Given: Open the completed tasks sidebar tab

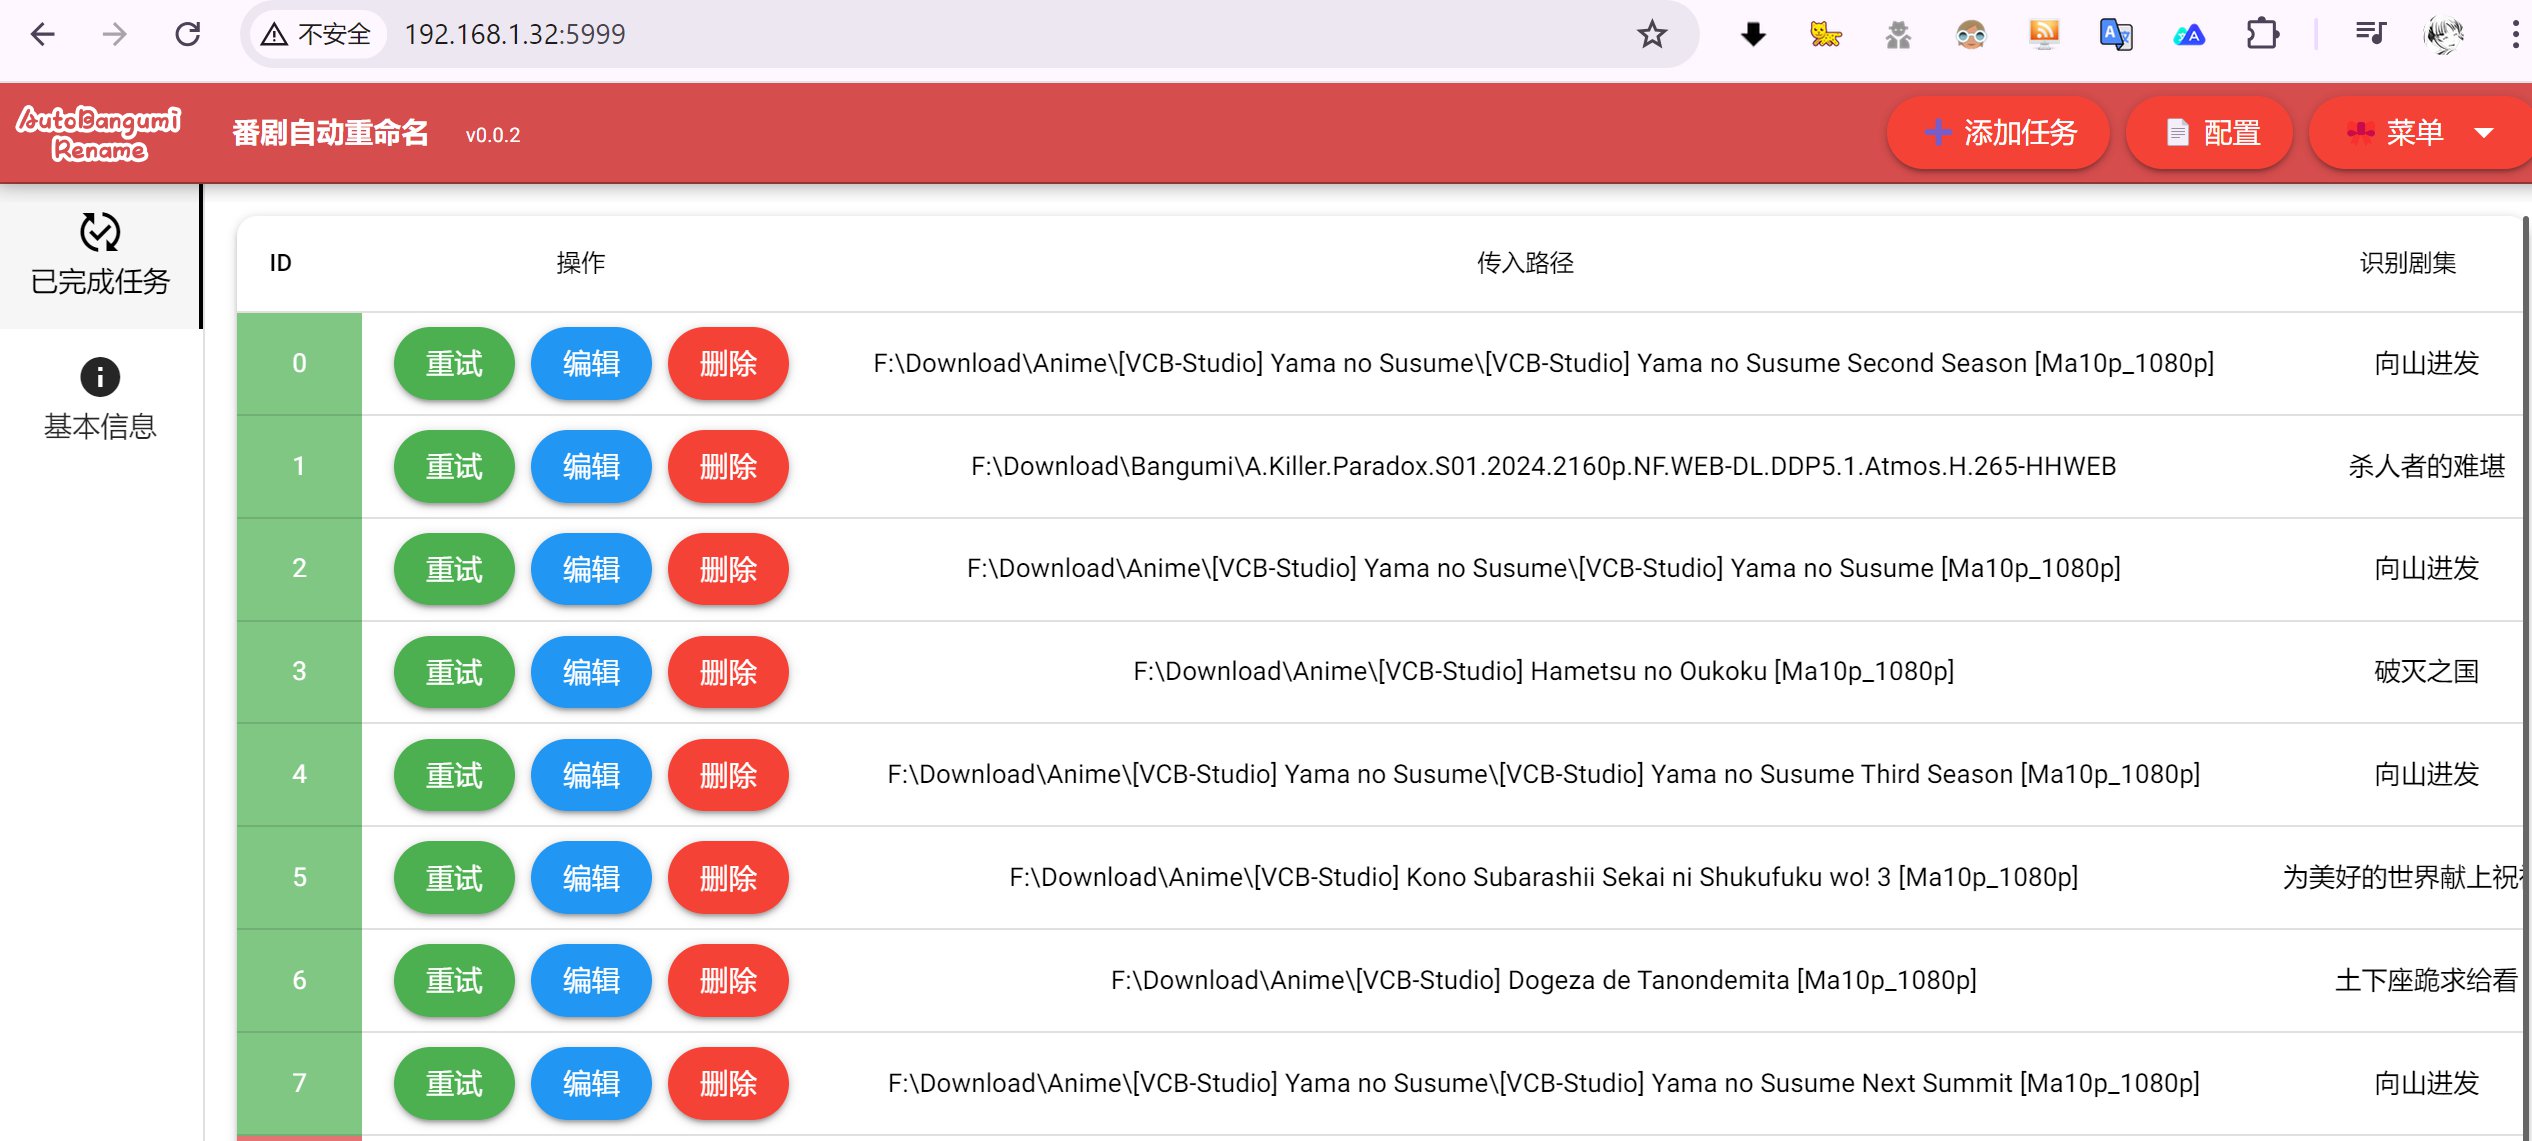Looking at the screenshot, I should 100,255.
